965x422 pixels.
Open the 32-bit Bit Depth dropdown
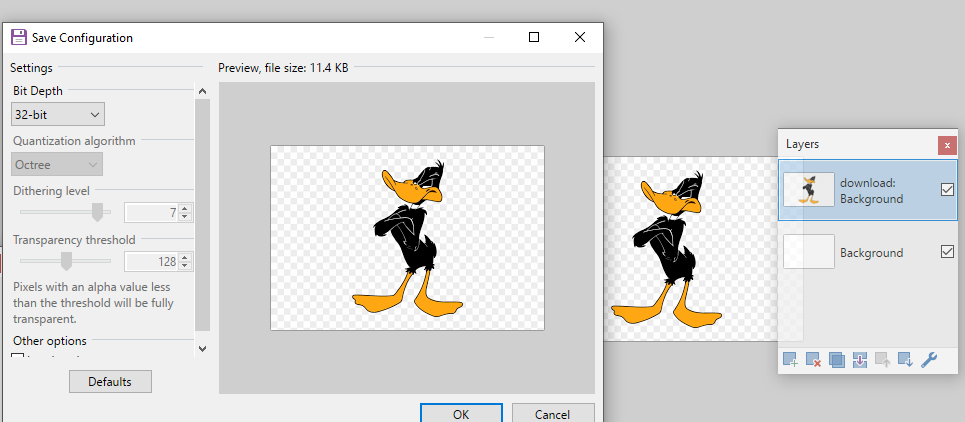click(x=58, y=114)
